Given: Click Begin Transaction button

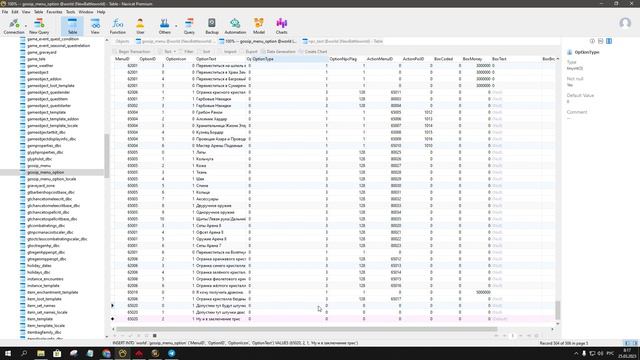Looking at the screenshot, I should coord(131,52).
